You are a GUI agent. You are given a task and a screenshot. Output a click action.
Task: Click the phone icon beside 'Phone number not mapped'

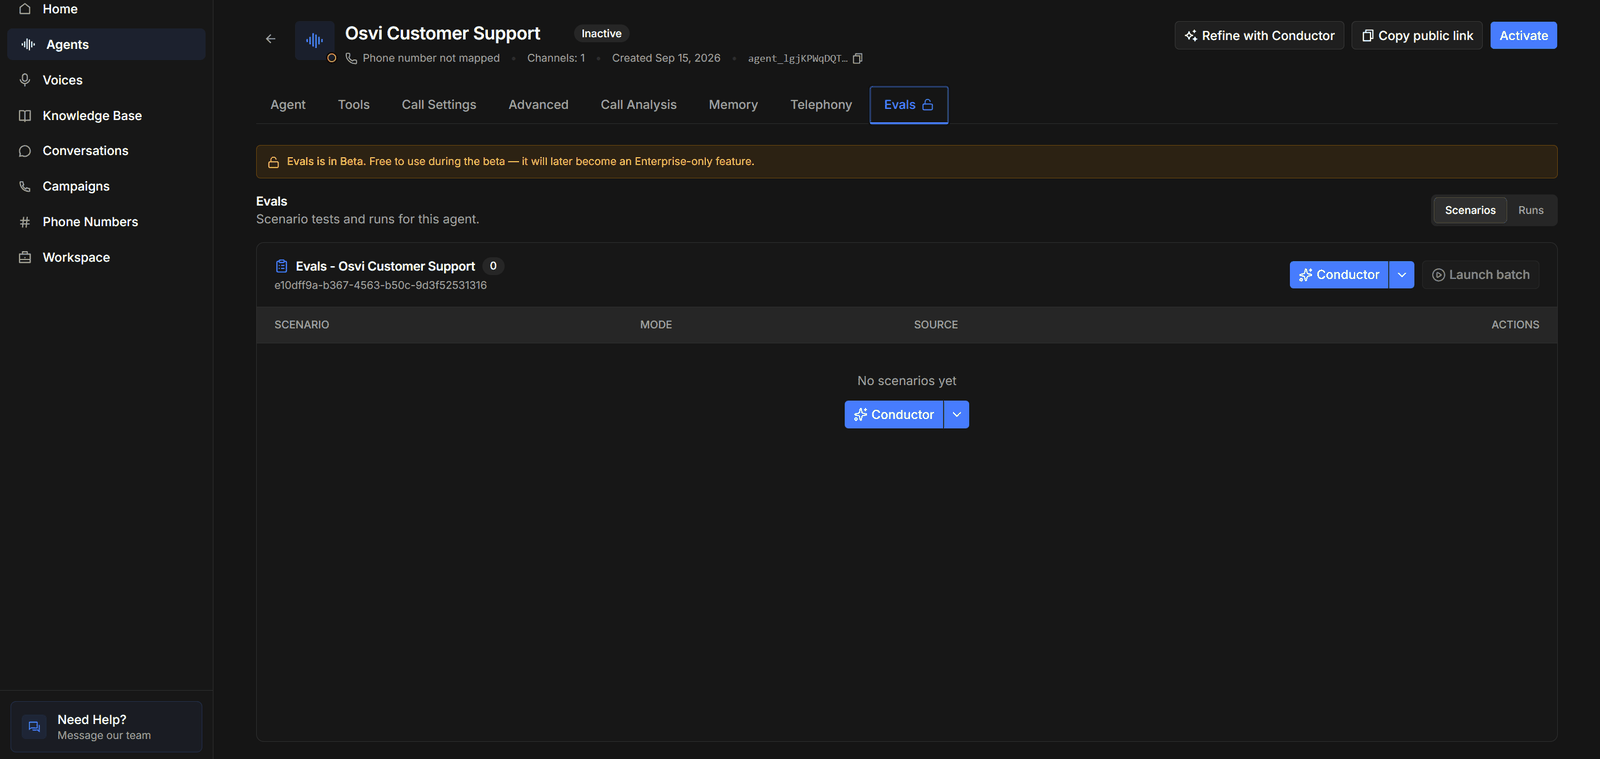[x=351, y=58]
